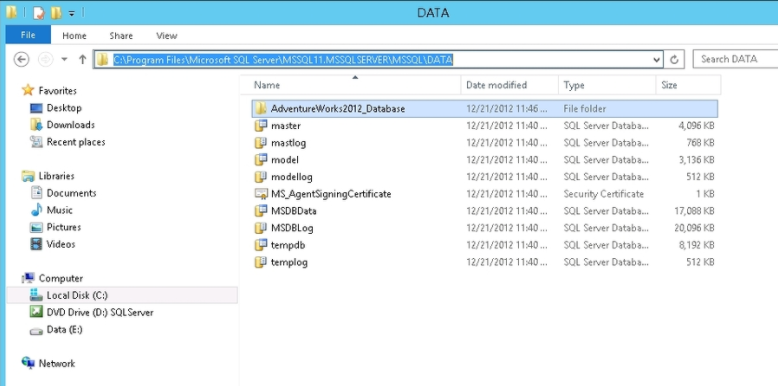Select Computer in navigation pane
This screenshot has width=778, height=386.
(61, 278)
